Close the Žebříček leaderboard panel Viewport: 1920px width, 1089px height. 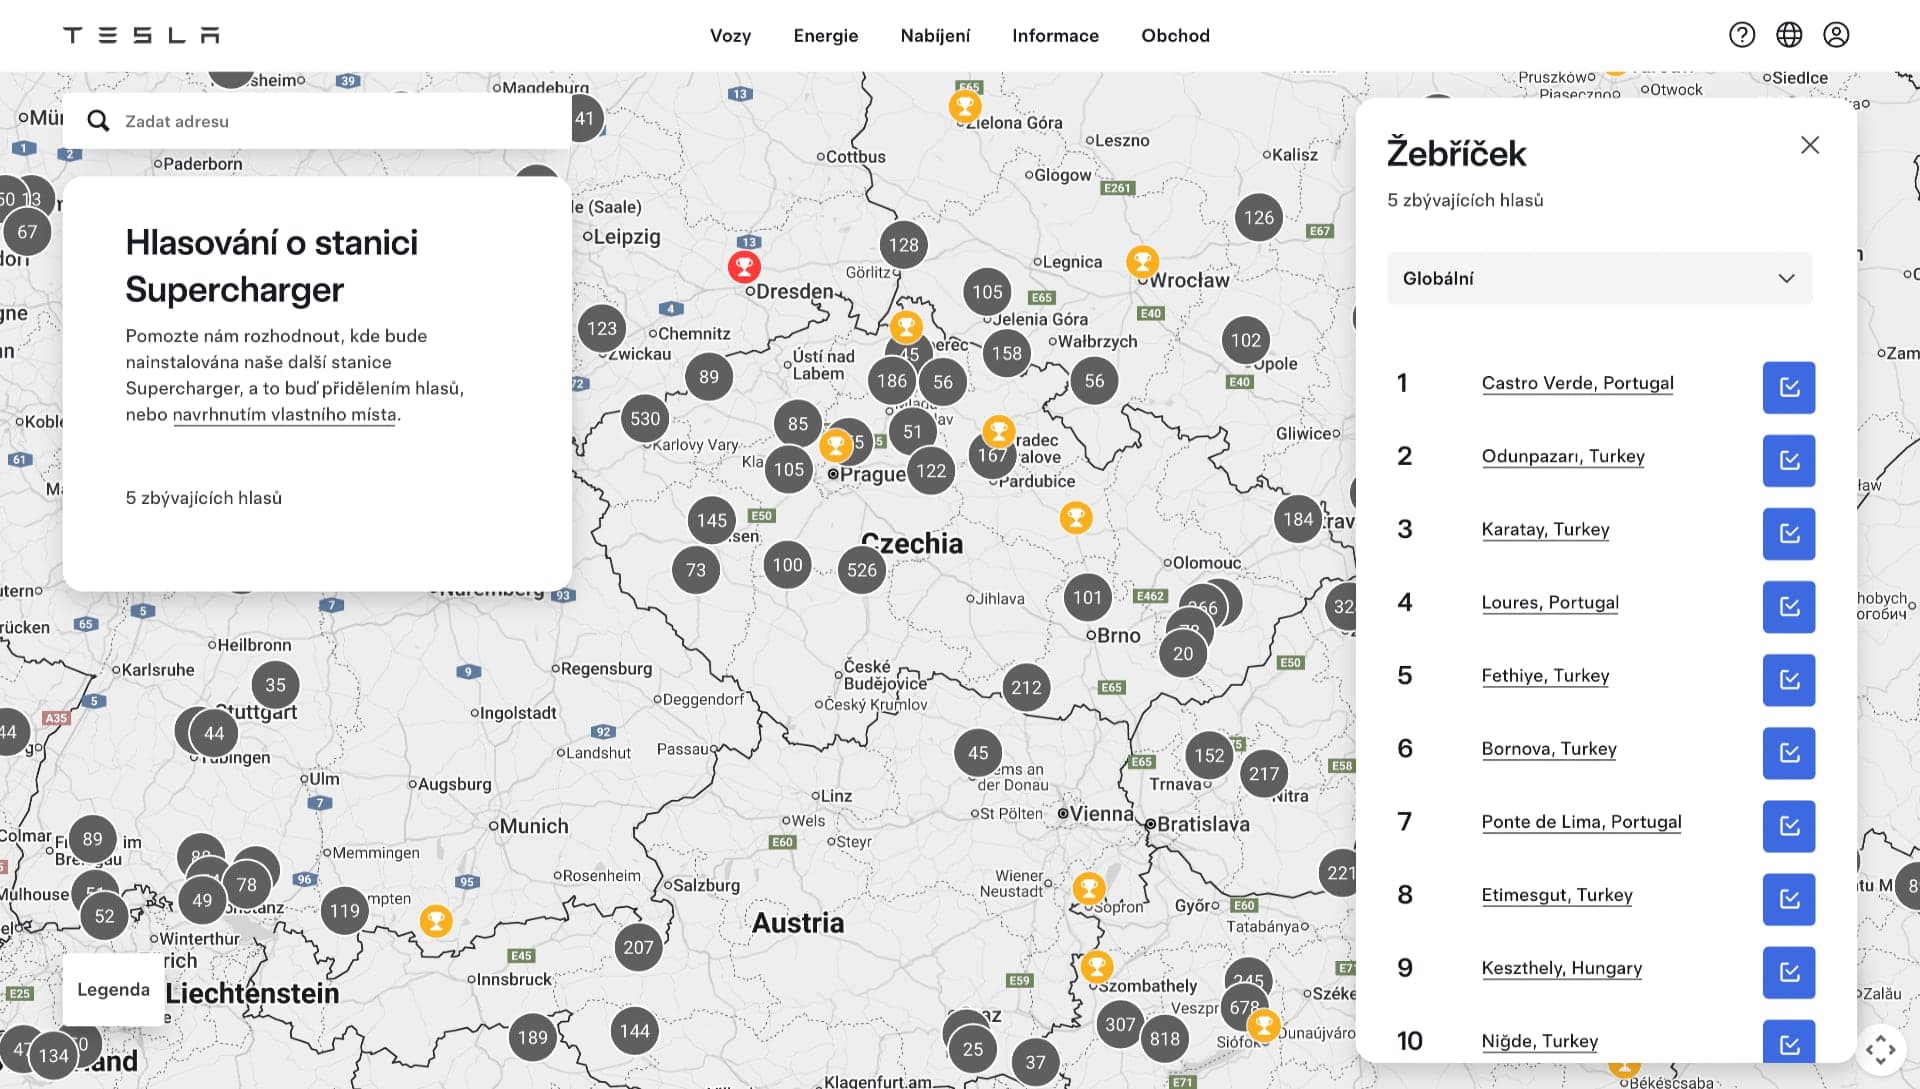pyautogui.click(x=1809, y=145)
